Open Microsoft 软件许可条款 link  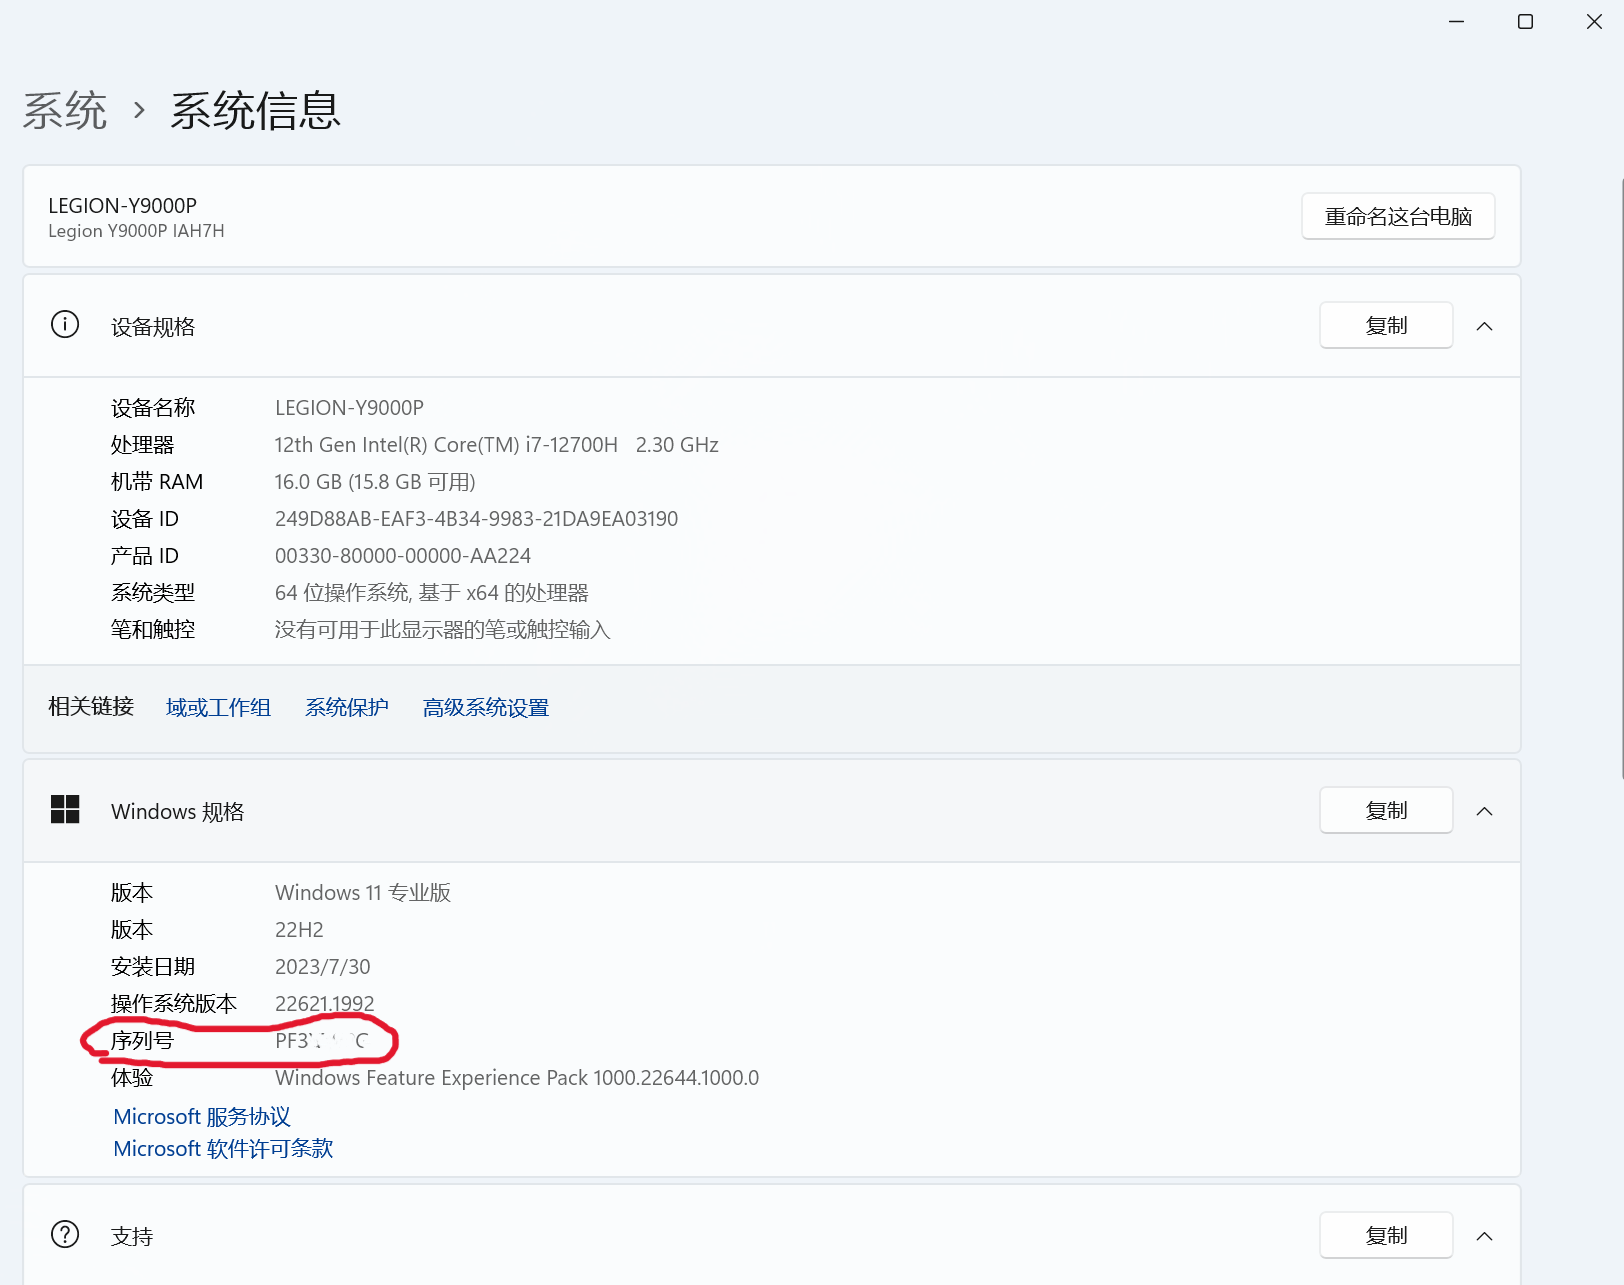(223, 1149)
